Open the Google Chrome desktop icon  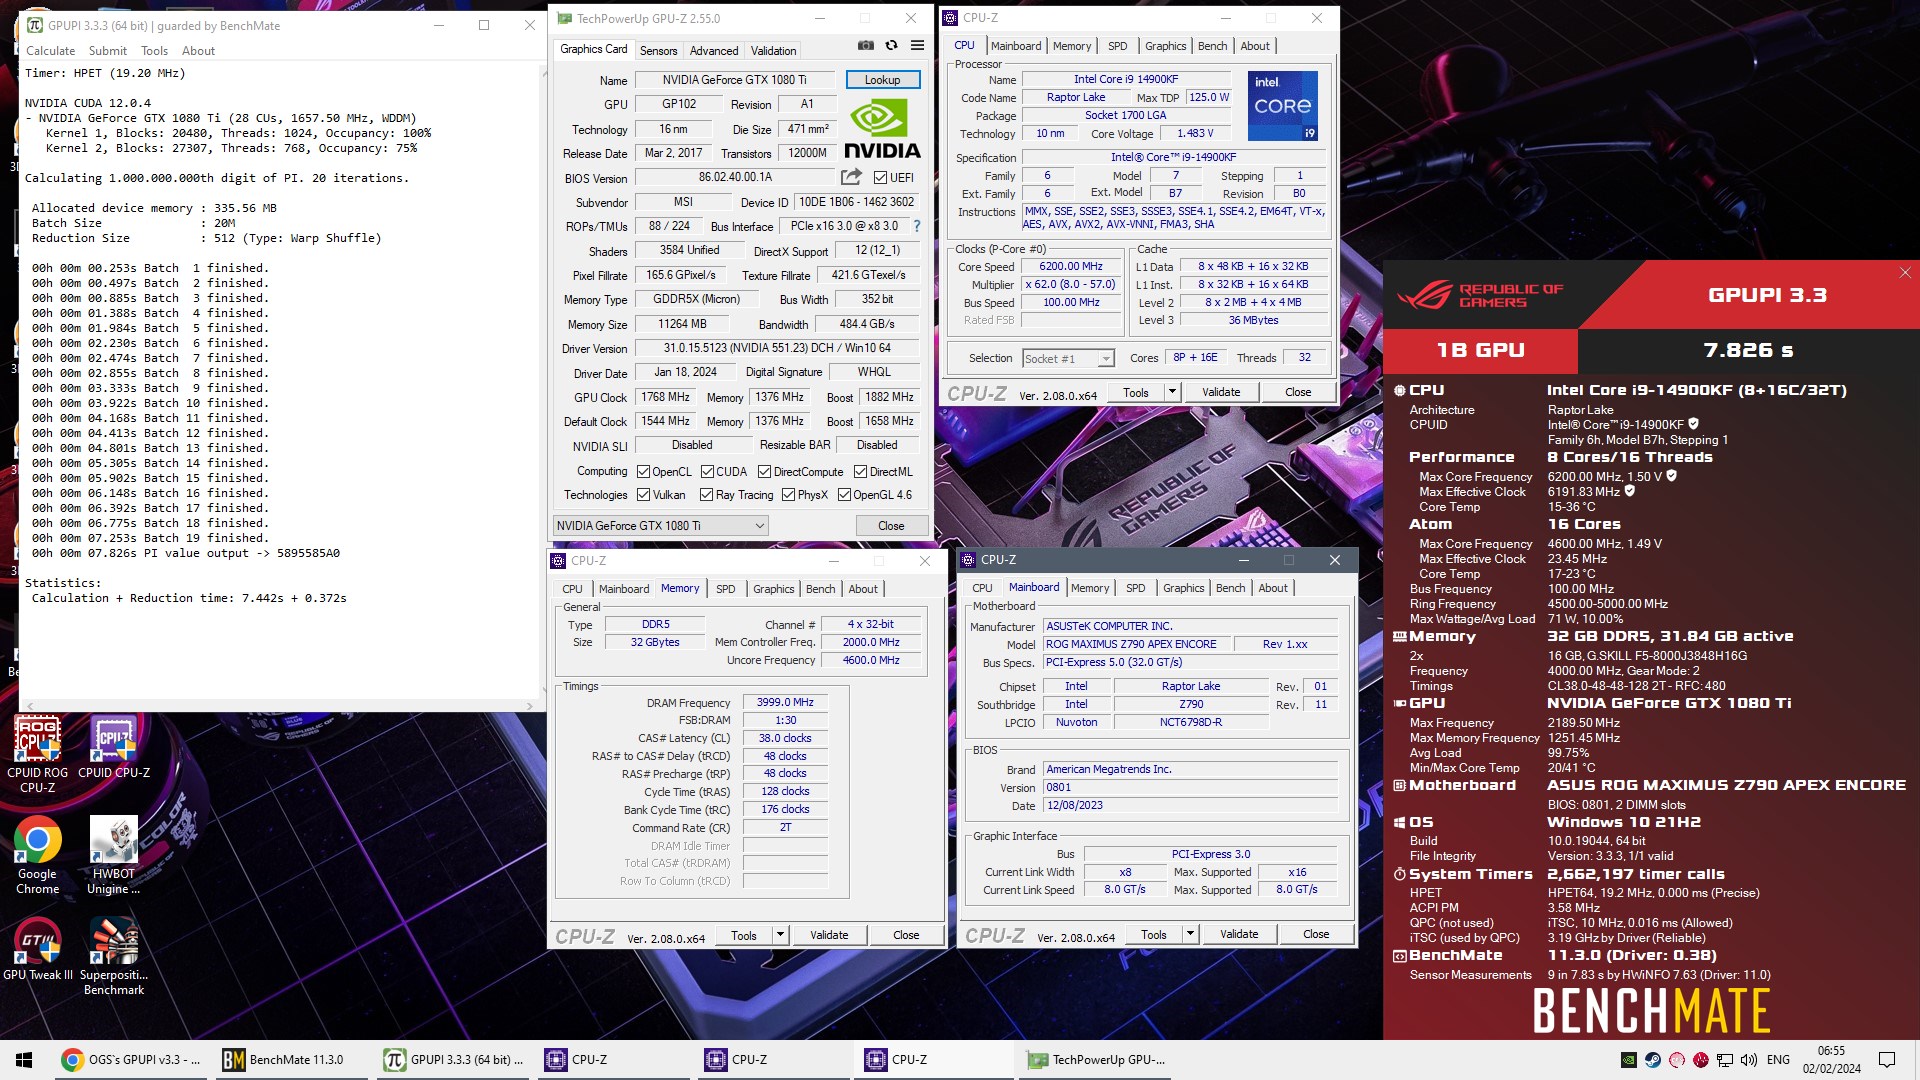coord(38,855)
